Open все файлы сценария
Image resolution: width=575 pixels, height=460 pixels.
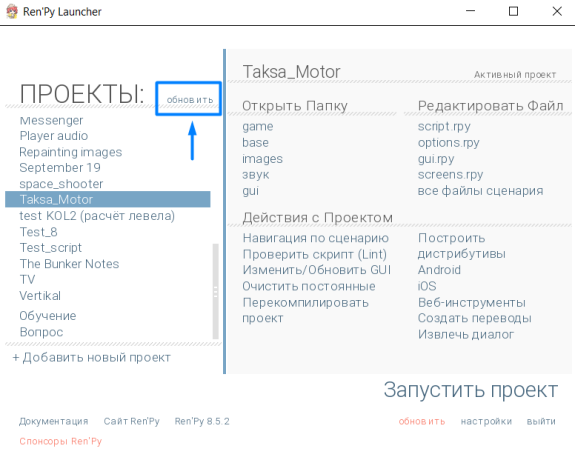(x=480, y=191)
